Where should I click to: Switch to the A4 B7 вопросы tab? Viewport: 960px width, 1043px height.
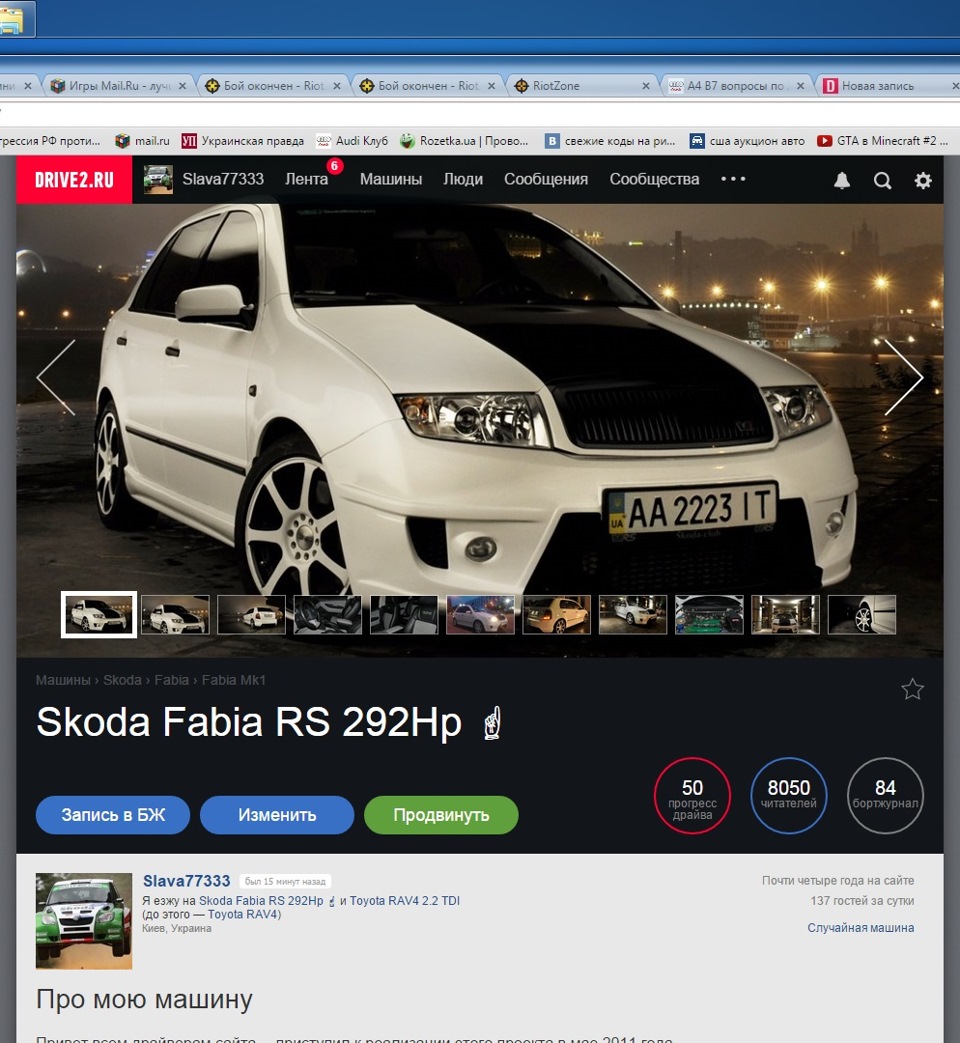(x=737, y=86)
